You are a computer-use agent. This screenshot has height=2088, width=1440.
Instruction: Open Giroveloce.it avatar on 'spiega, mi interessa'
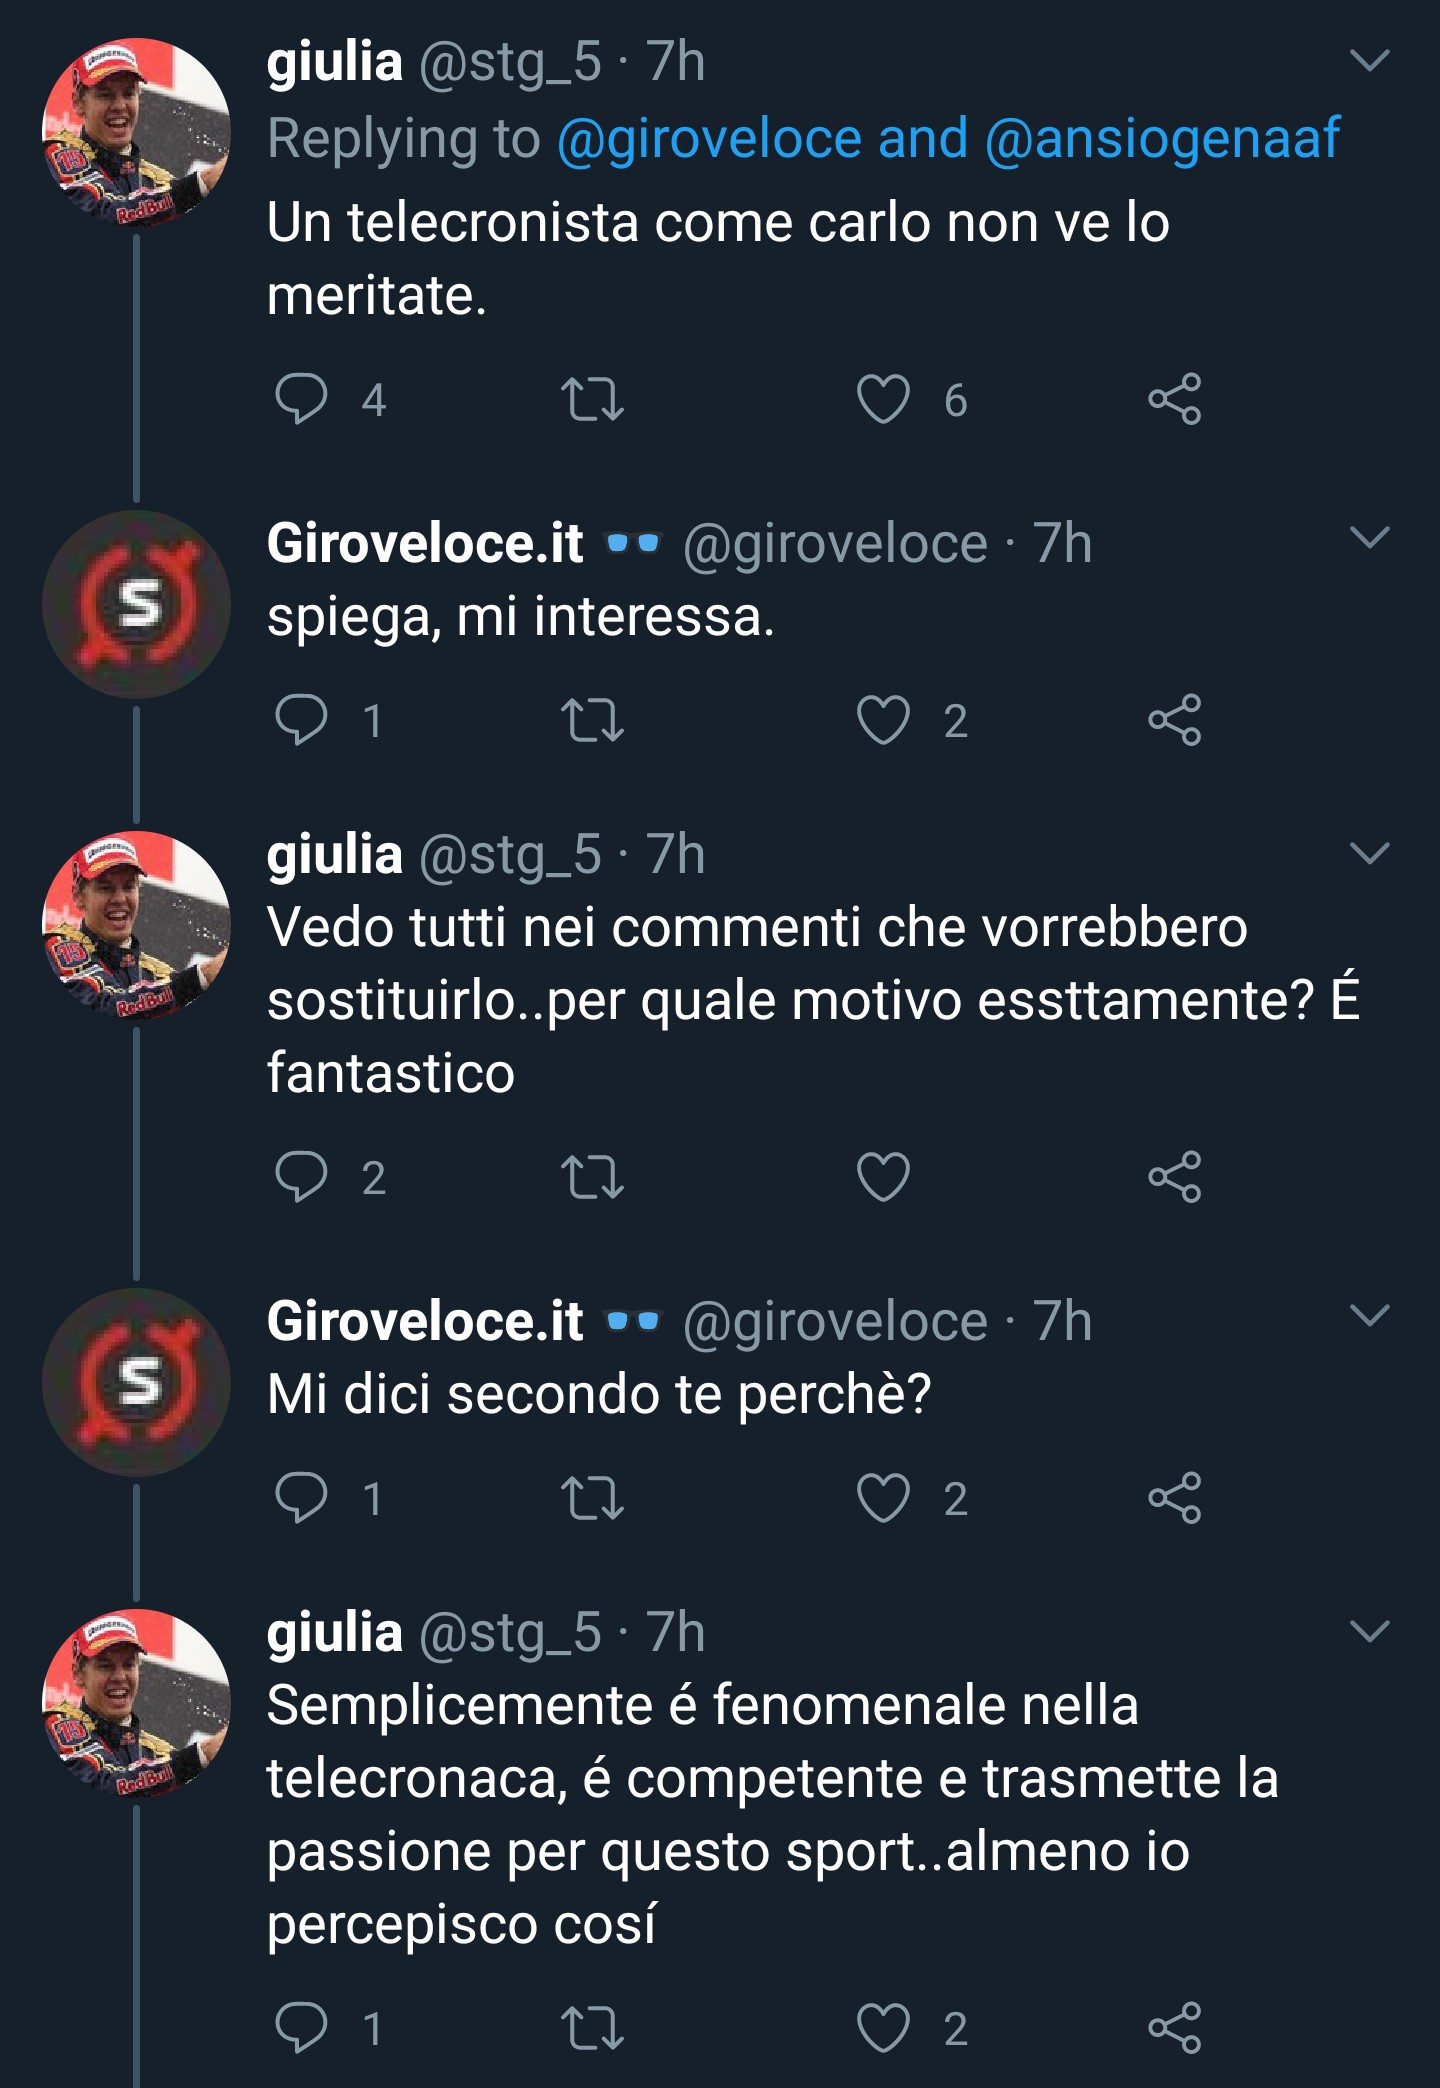pyautogui.click(x=136, y=604)
